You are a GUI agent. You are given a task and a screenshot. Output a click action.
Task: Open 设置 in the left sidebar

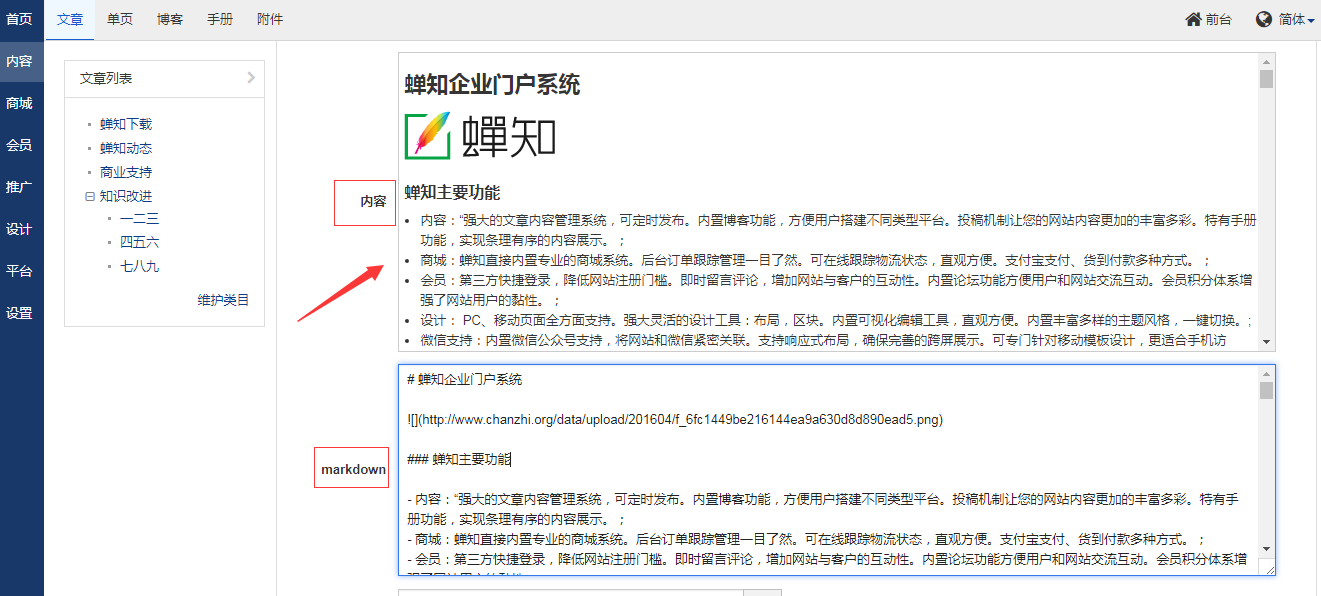(x=21, y=313)
